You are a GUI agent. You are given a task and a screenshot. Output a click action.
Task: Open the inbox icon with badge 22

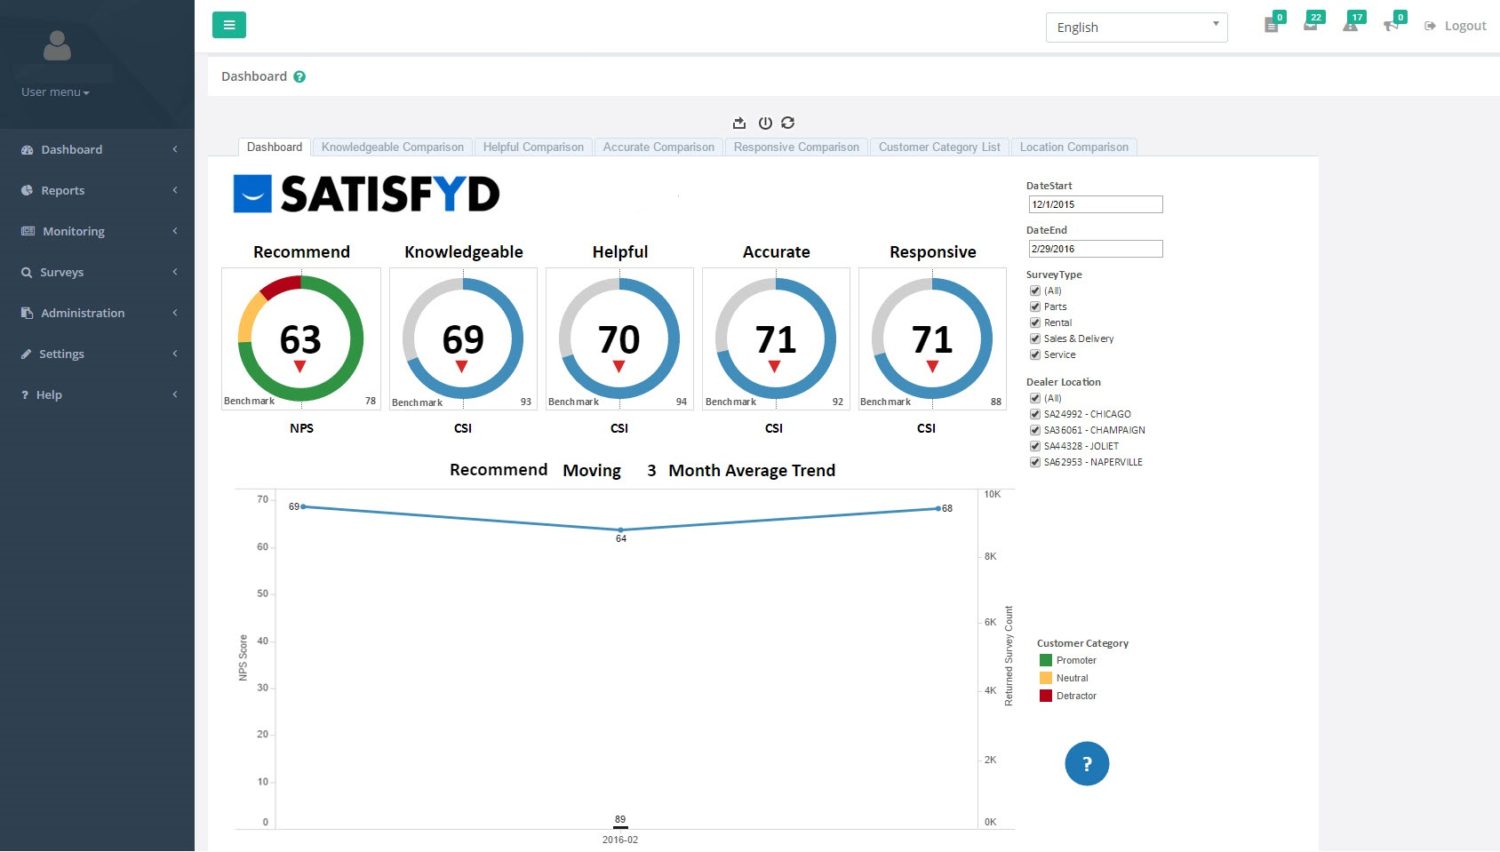click(1311, 25)
